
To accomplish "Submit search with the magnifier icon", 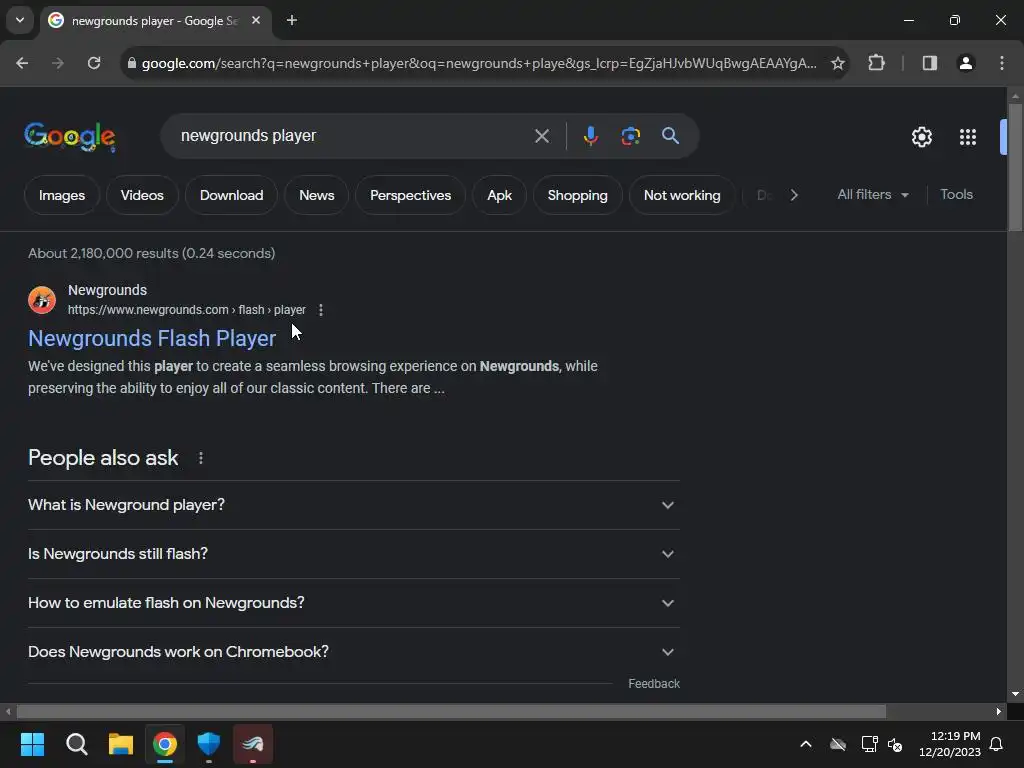I will click(x=670, y=136).
